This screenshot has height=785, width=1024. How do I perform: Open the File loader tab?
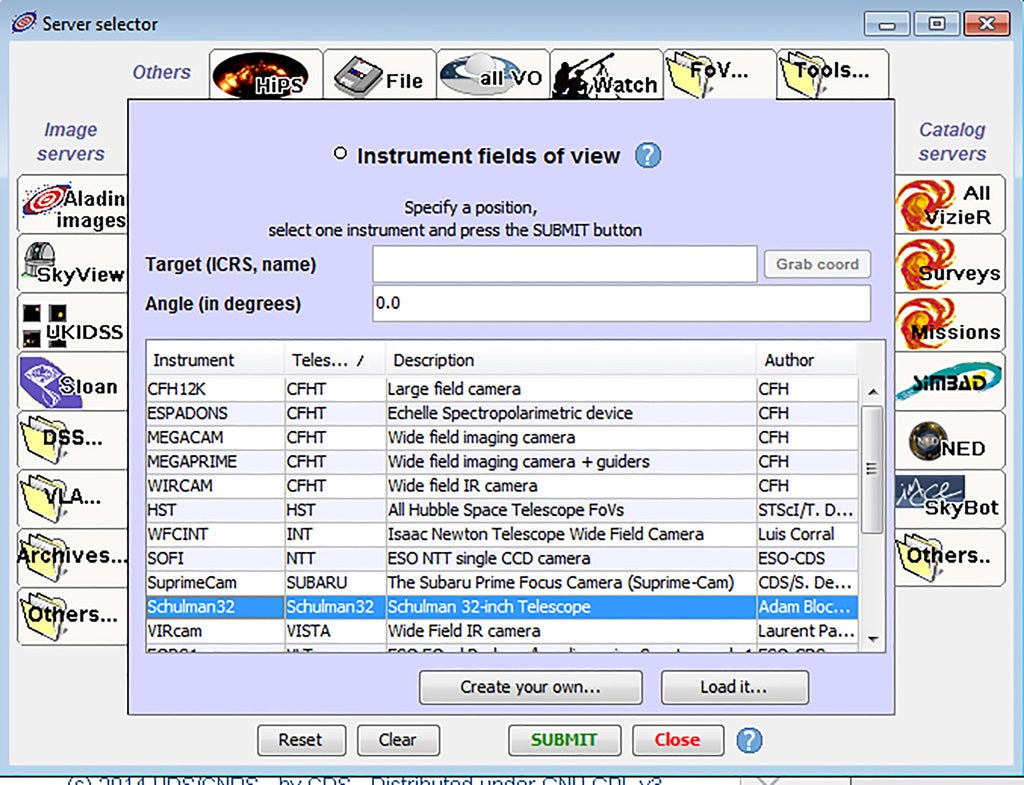(379, 75)
